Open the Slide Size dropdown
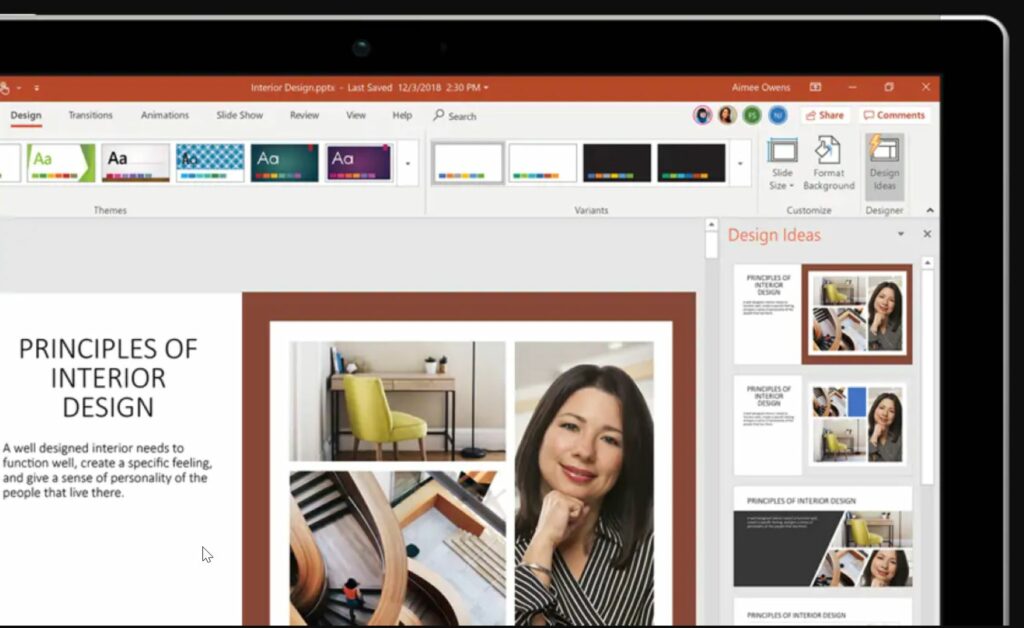The height and width of the screenshot is (628, 1024). coord(782,164)
